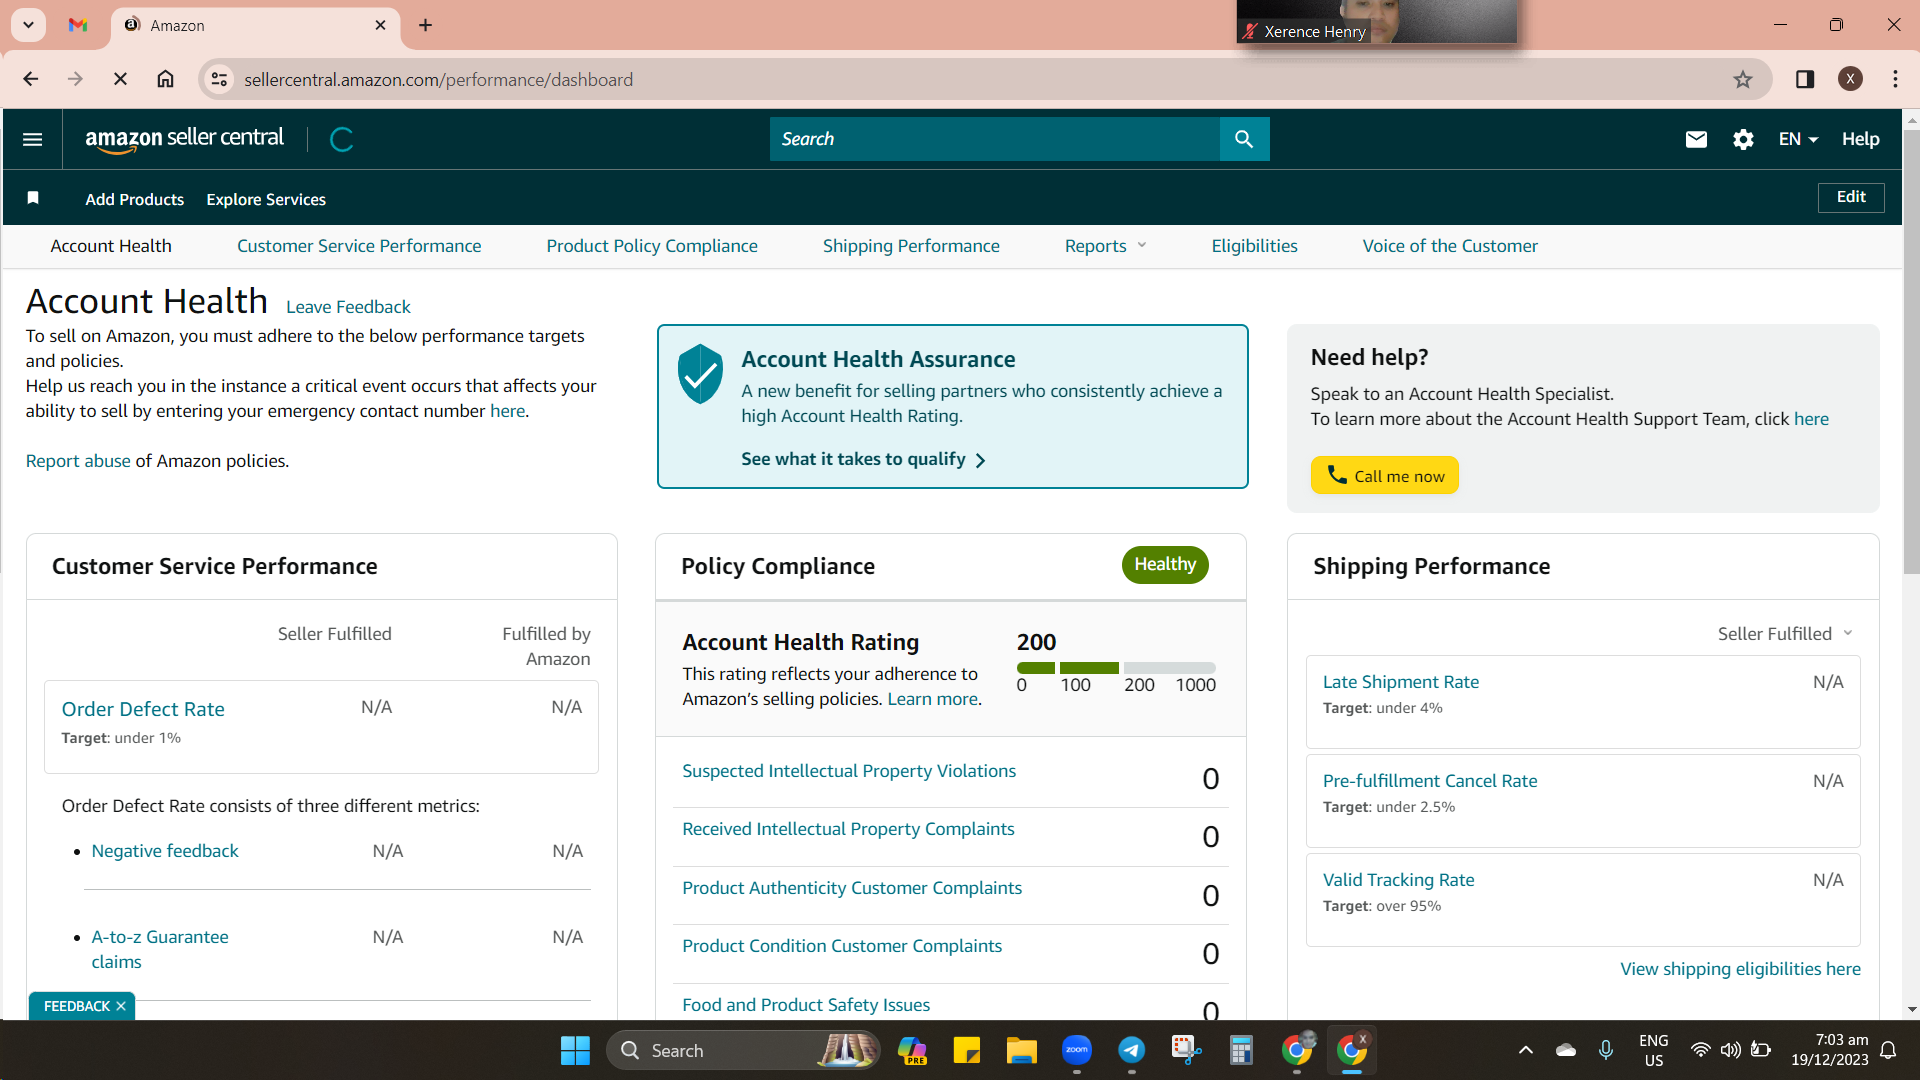Viewport: 1920px width, 1080px height.
Task: Open the settings gear icon
Action: 1743,139
